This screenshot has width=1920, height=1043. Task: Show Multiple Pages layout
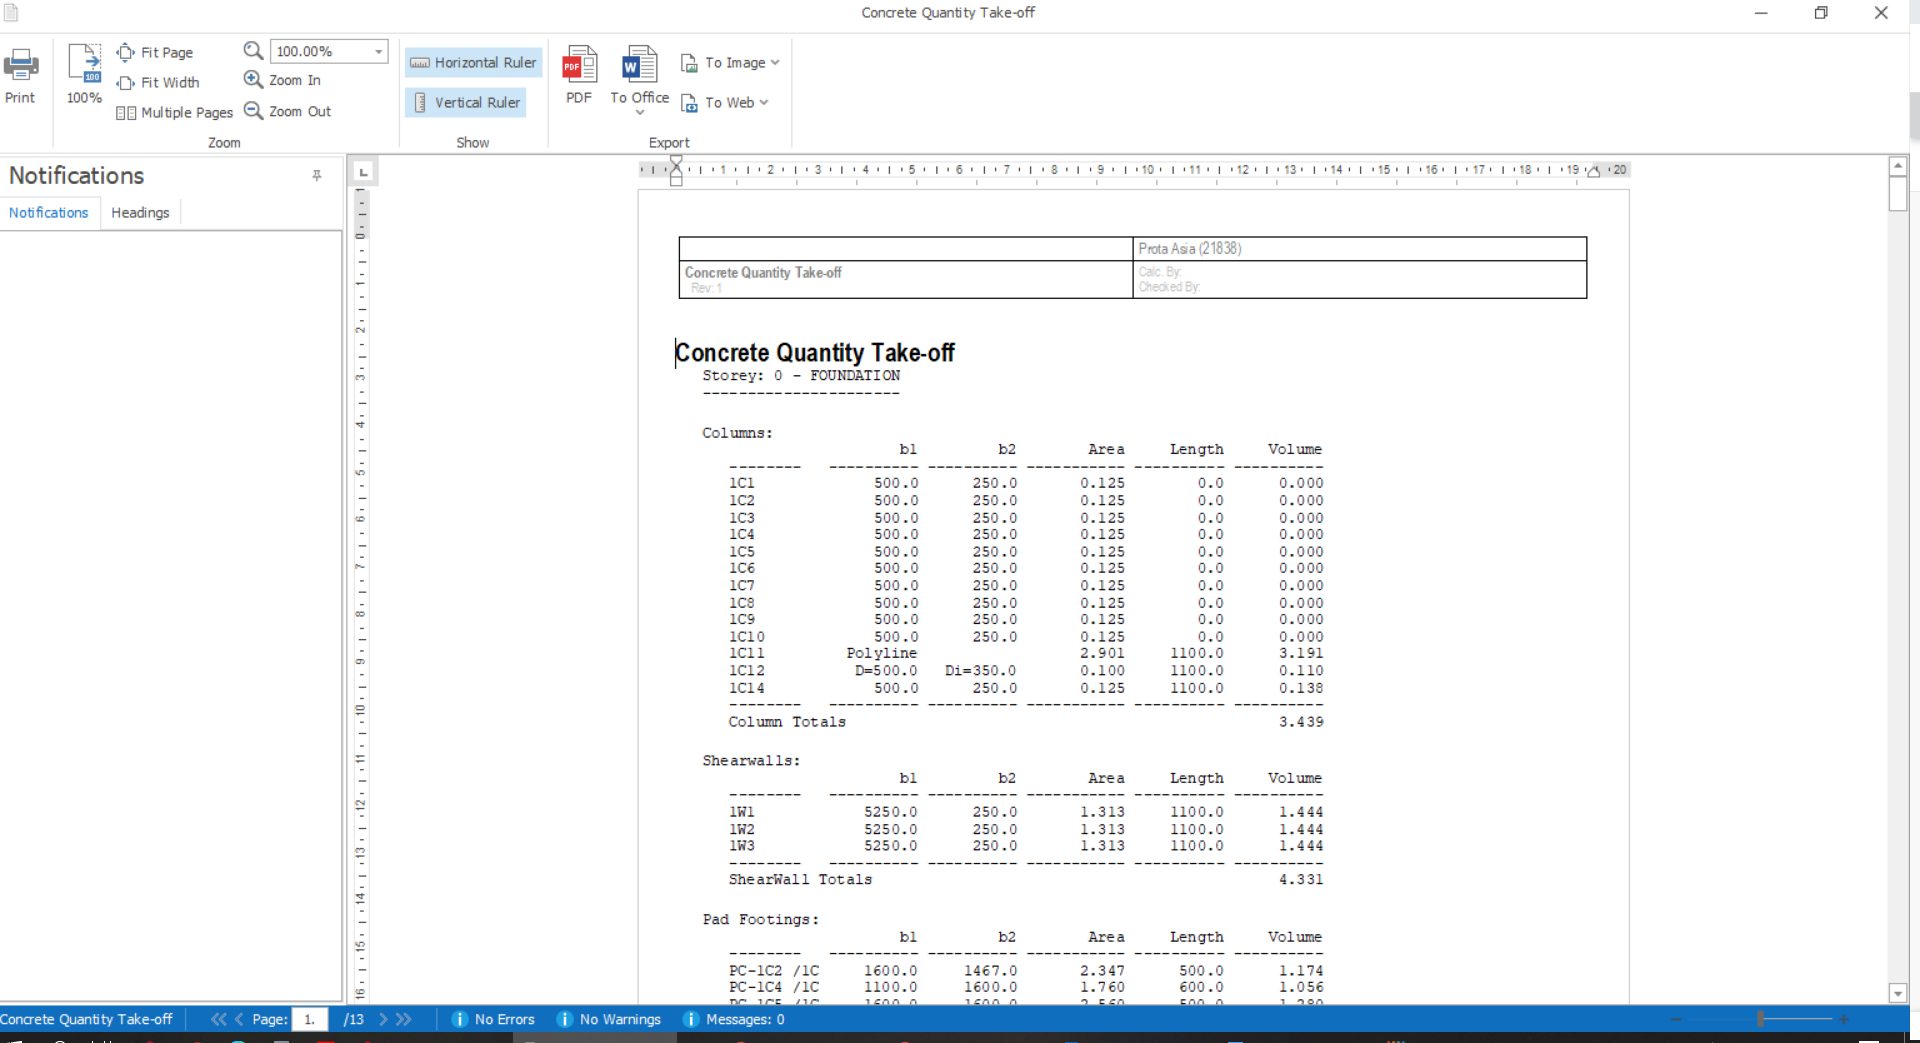pos(174,112)
